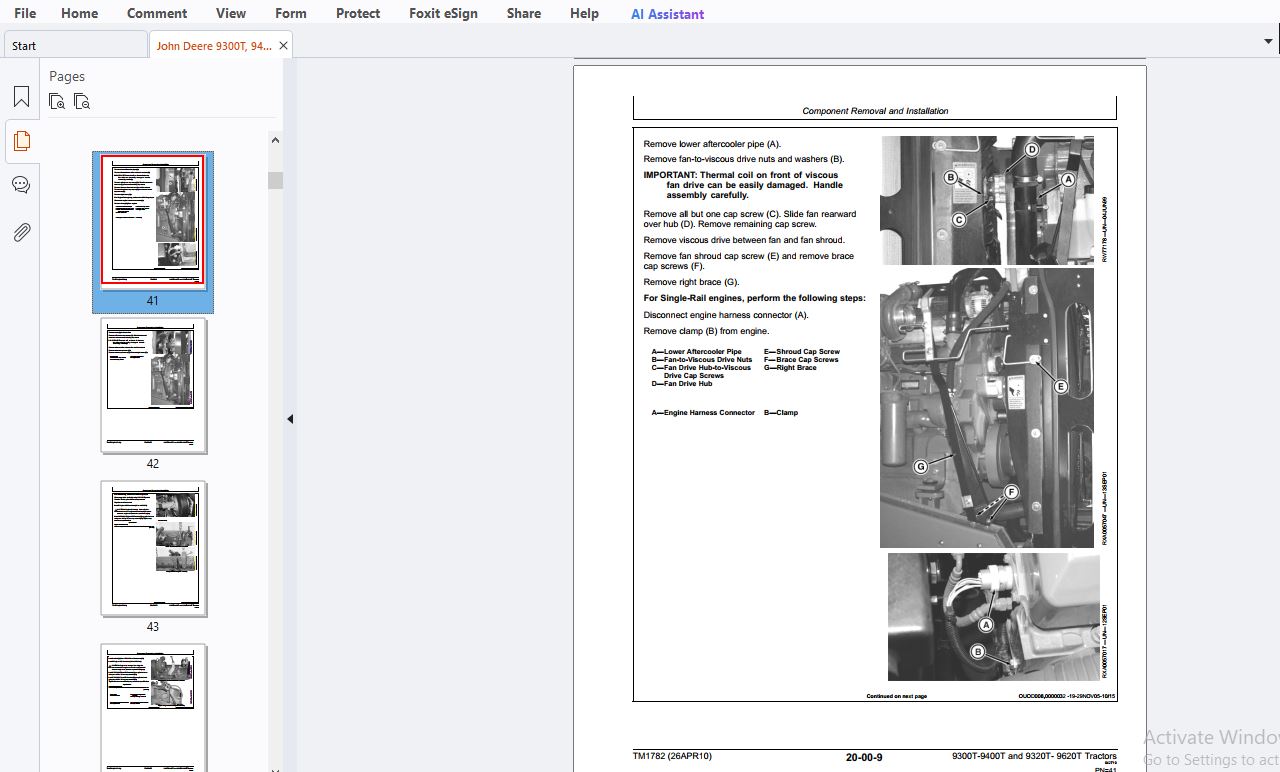Click the enlarge page thumbnails icon
The height and width of the screenshot is (772, 1280).
click(x=57, y=101)
